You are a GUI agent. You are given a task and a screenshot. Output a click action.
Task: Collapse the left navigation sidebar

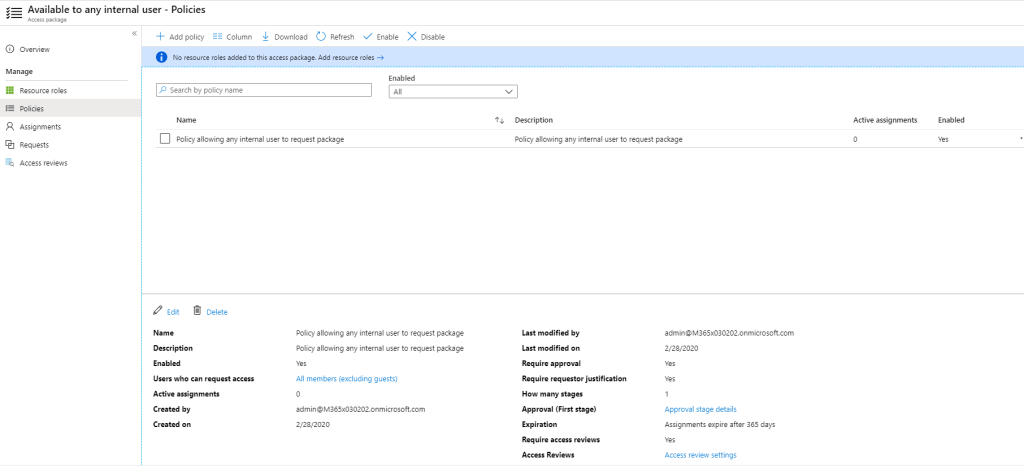pyautogui.click(x=134, y=34)
